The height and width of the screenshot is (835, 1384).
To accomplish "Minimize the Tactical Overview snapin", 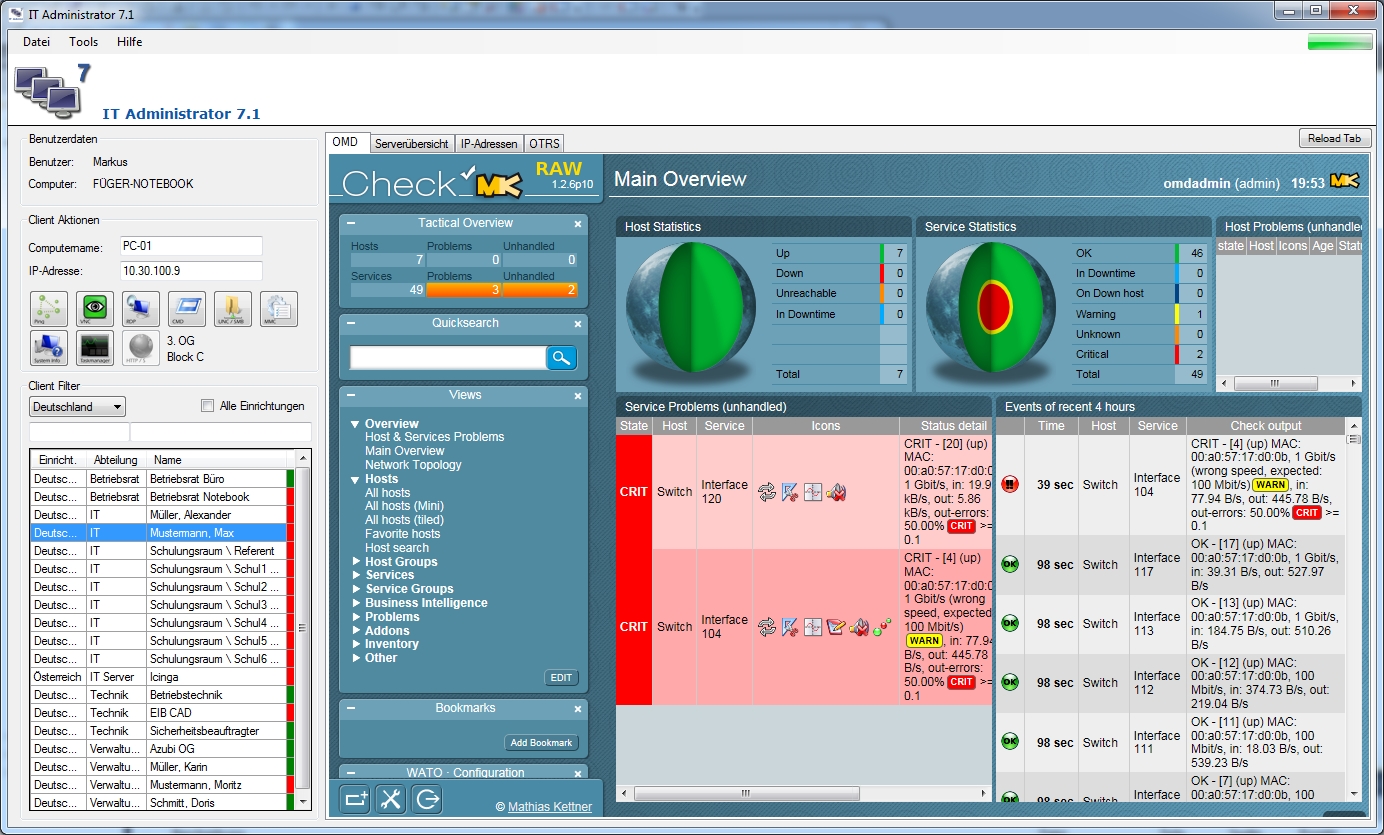I will tap(351, 224).
